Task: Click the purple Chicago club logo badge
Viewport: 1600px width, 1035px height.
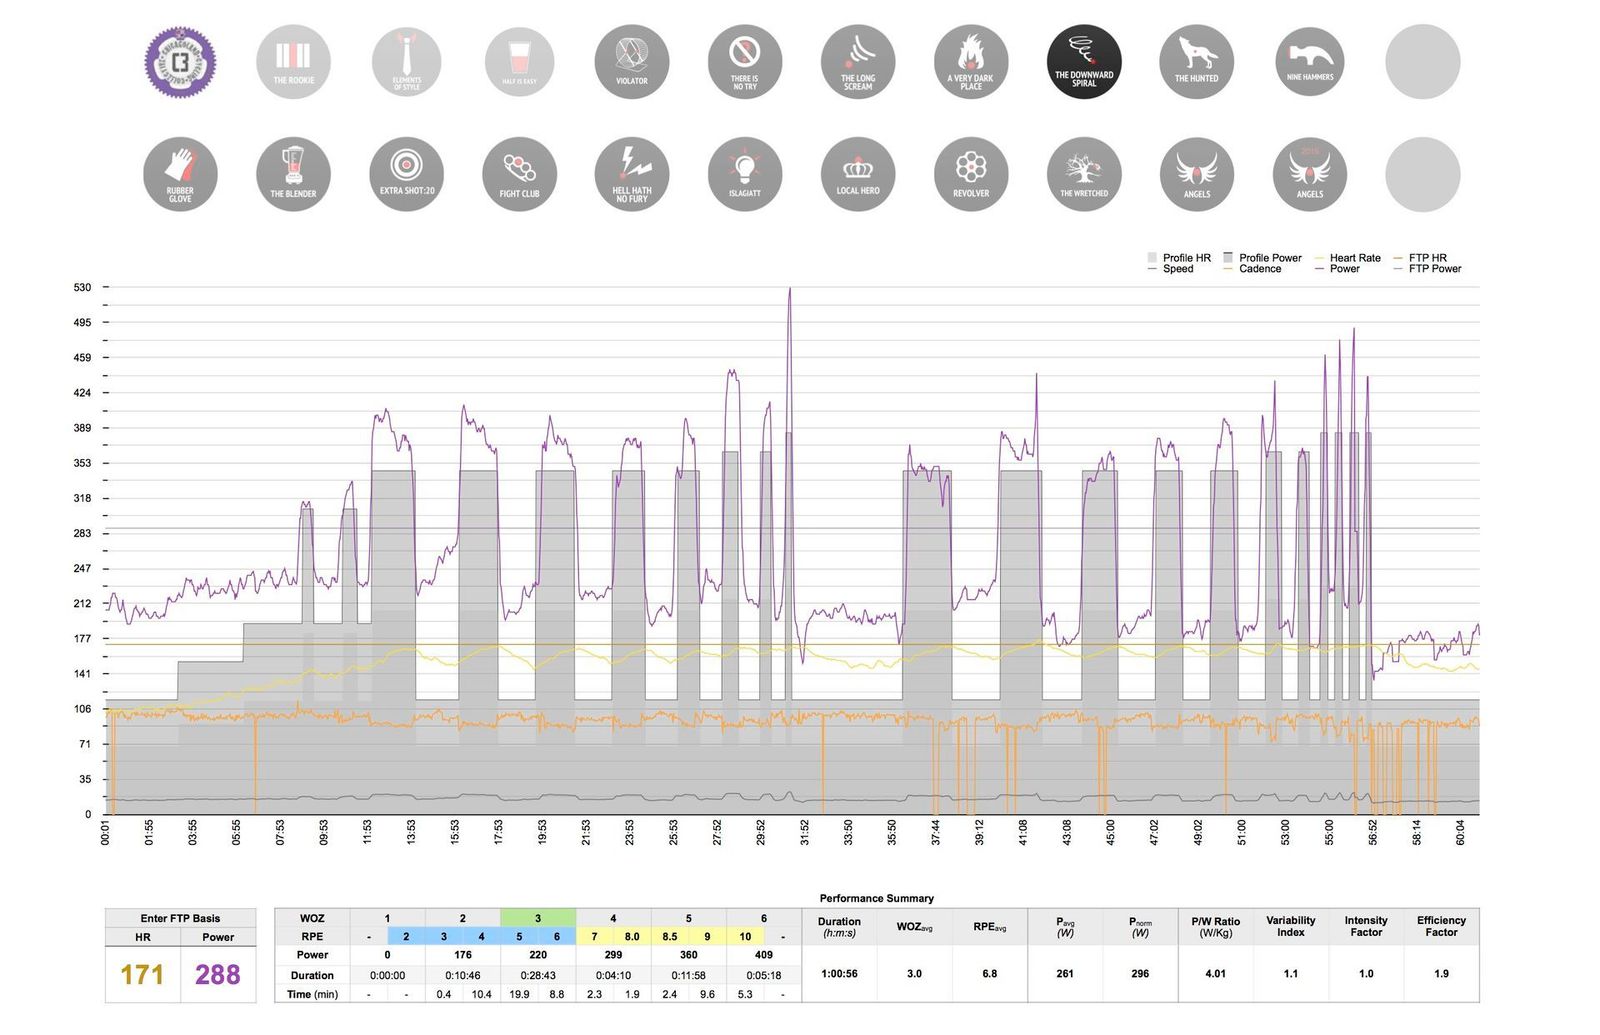Action: click(x=180, y=62)
